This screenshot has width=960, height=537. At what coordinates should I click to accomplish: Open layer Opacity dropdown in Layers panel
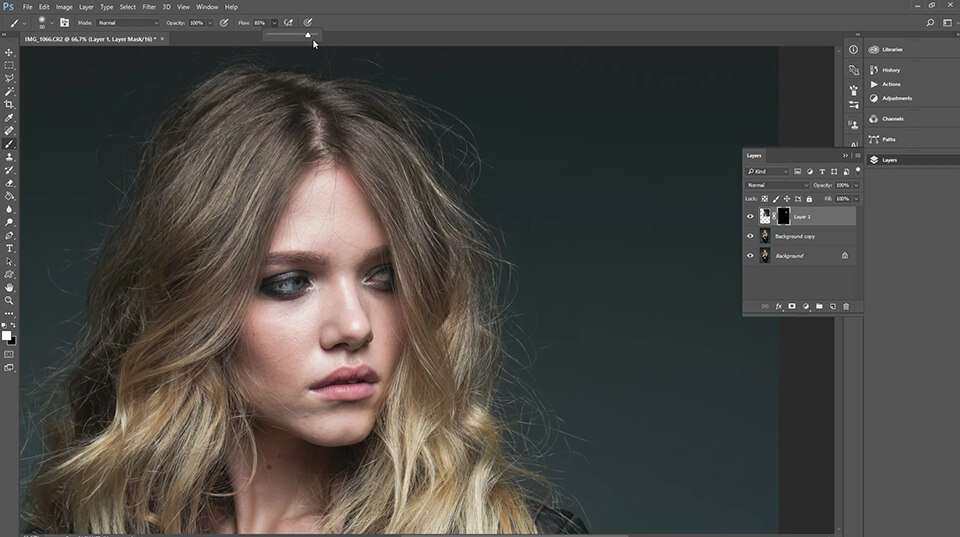(x=856, y=185)
